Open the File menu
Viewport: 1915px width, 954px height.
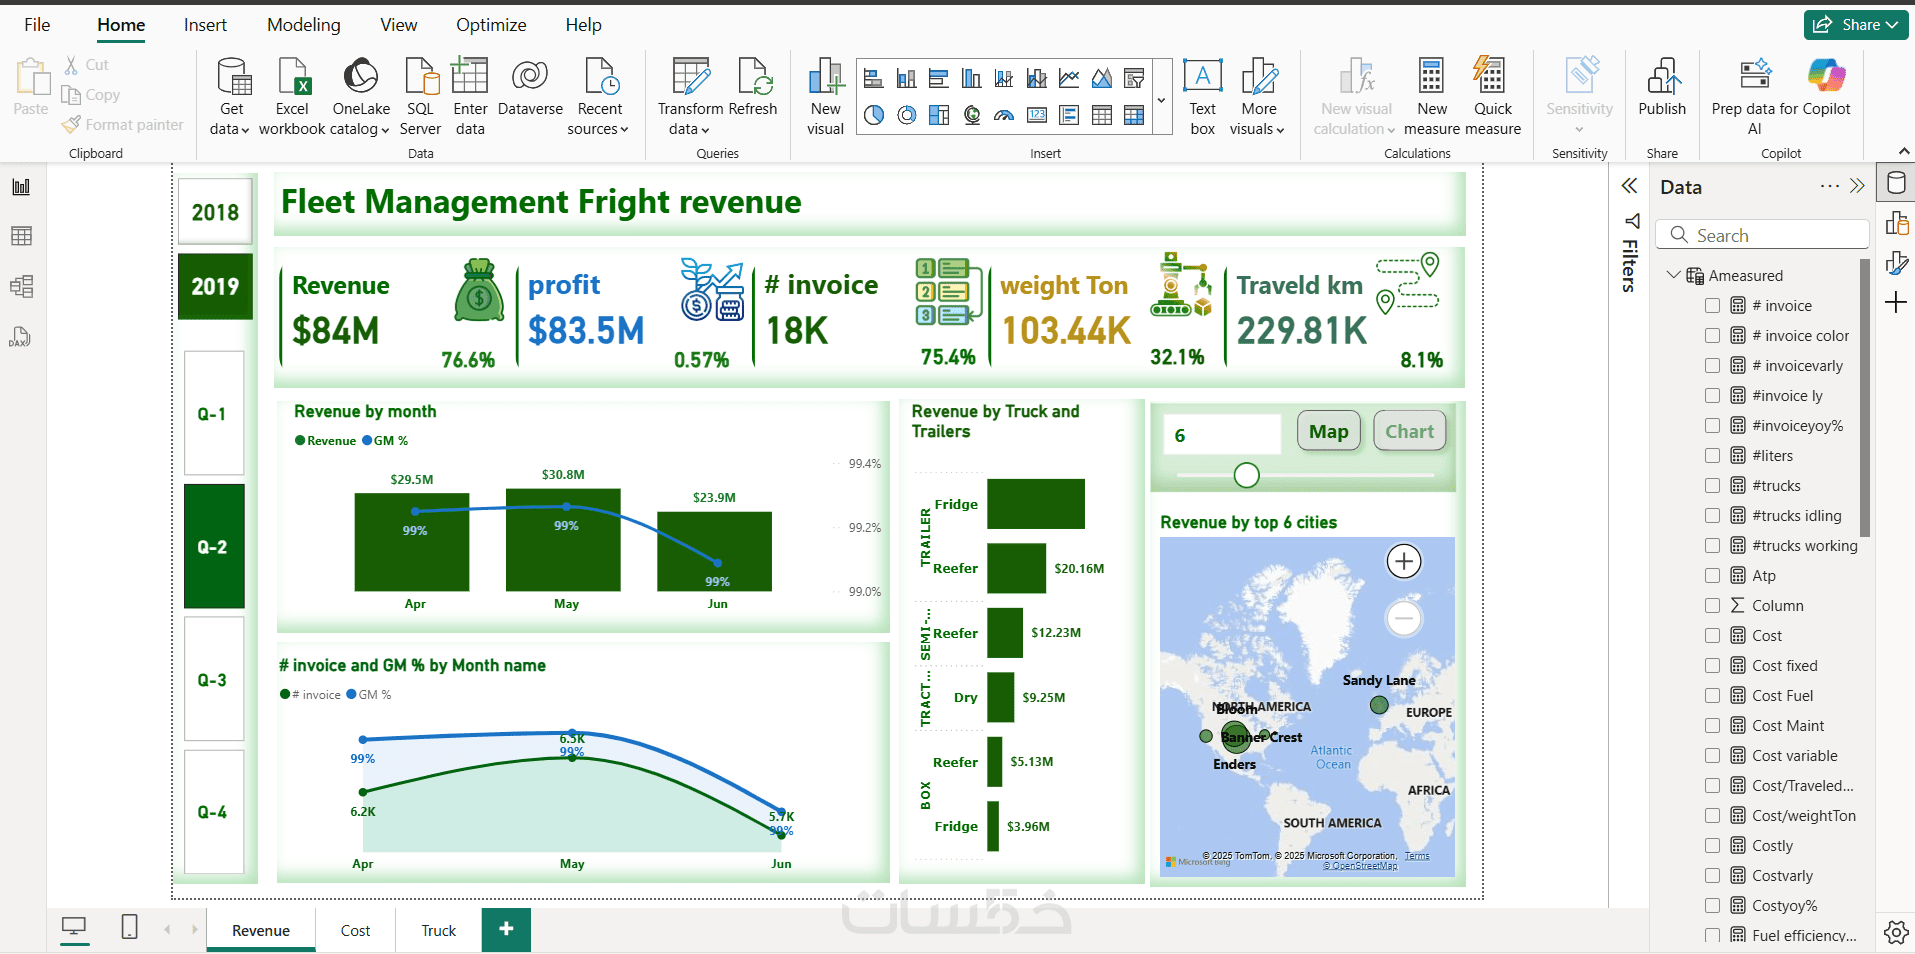[37, 25]
